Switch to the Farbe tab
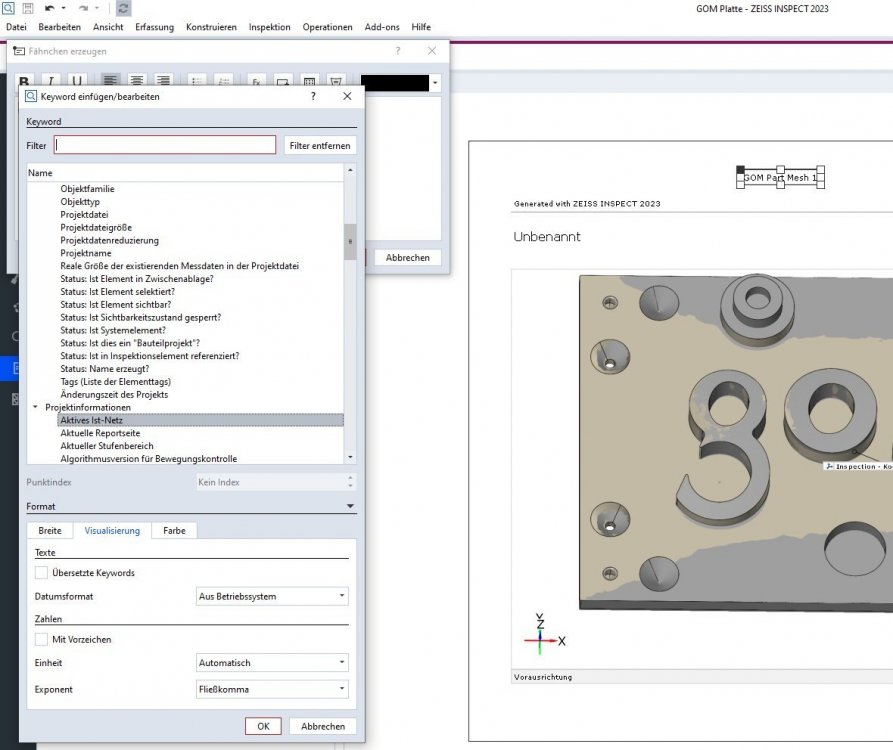 click(174, 531)
